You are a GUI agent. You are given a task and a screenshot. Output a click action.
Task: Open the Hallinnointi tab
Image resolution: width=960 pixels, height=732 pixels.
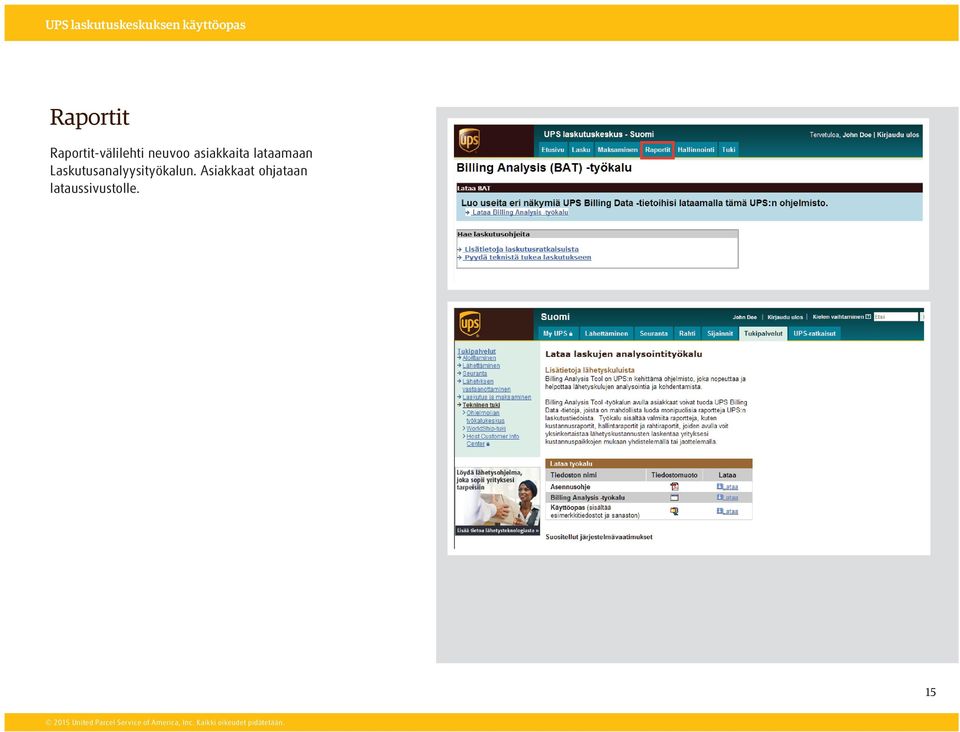pyautogui.click(x=696, y=150)
